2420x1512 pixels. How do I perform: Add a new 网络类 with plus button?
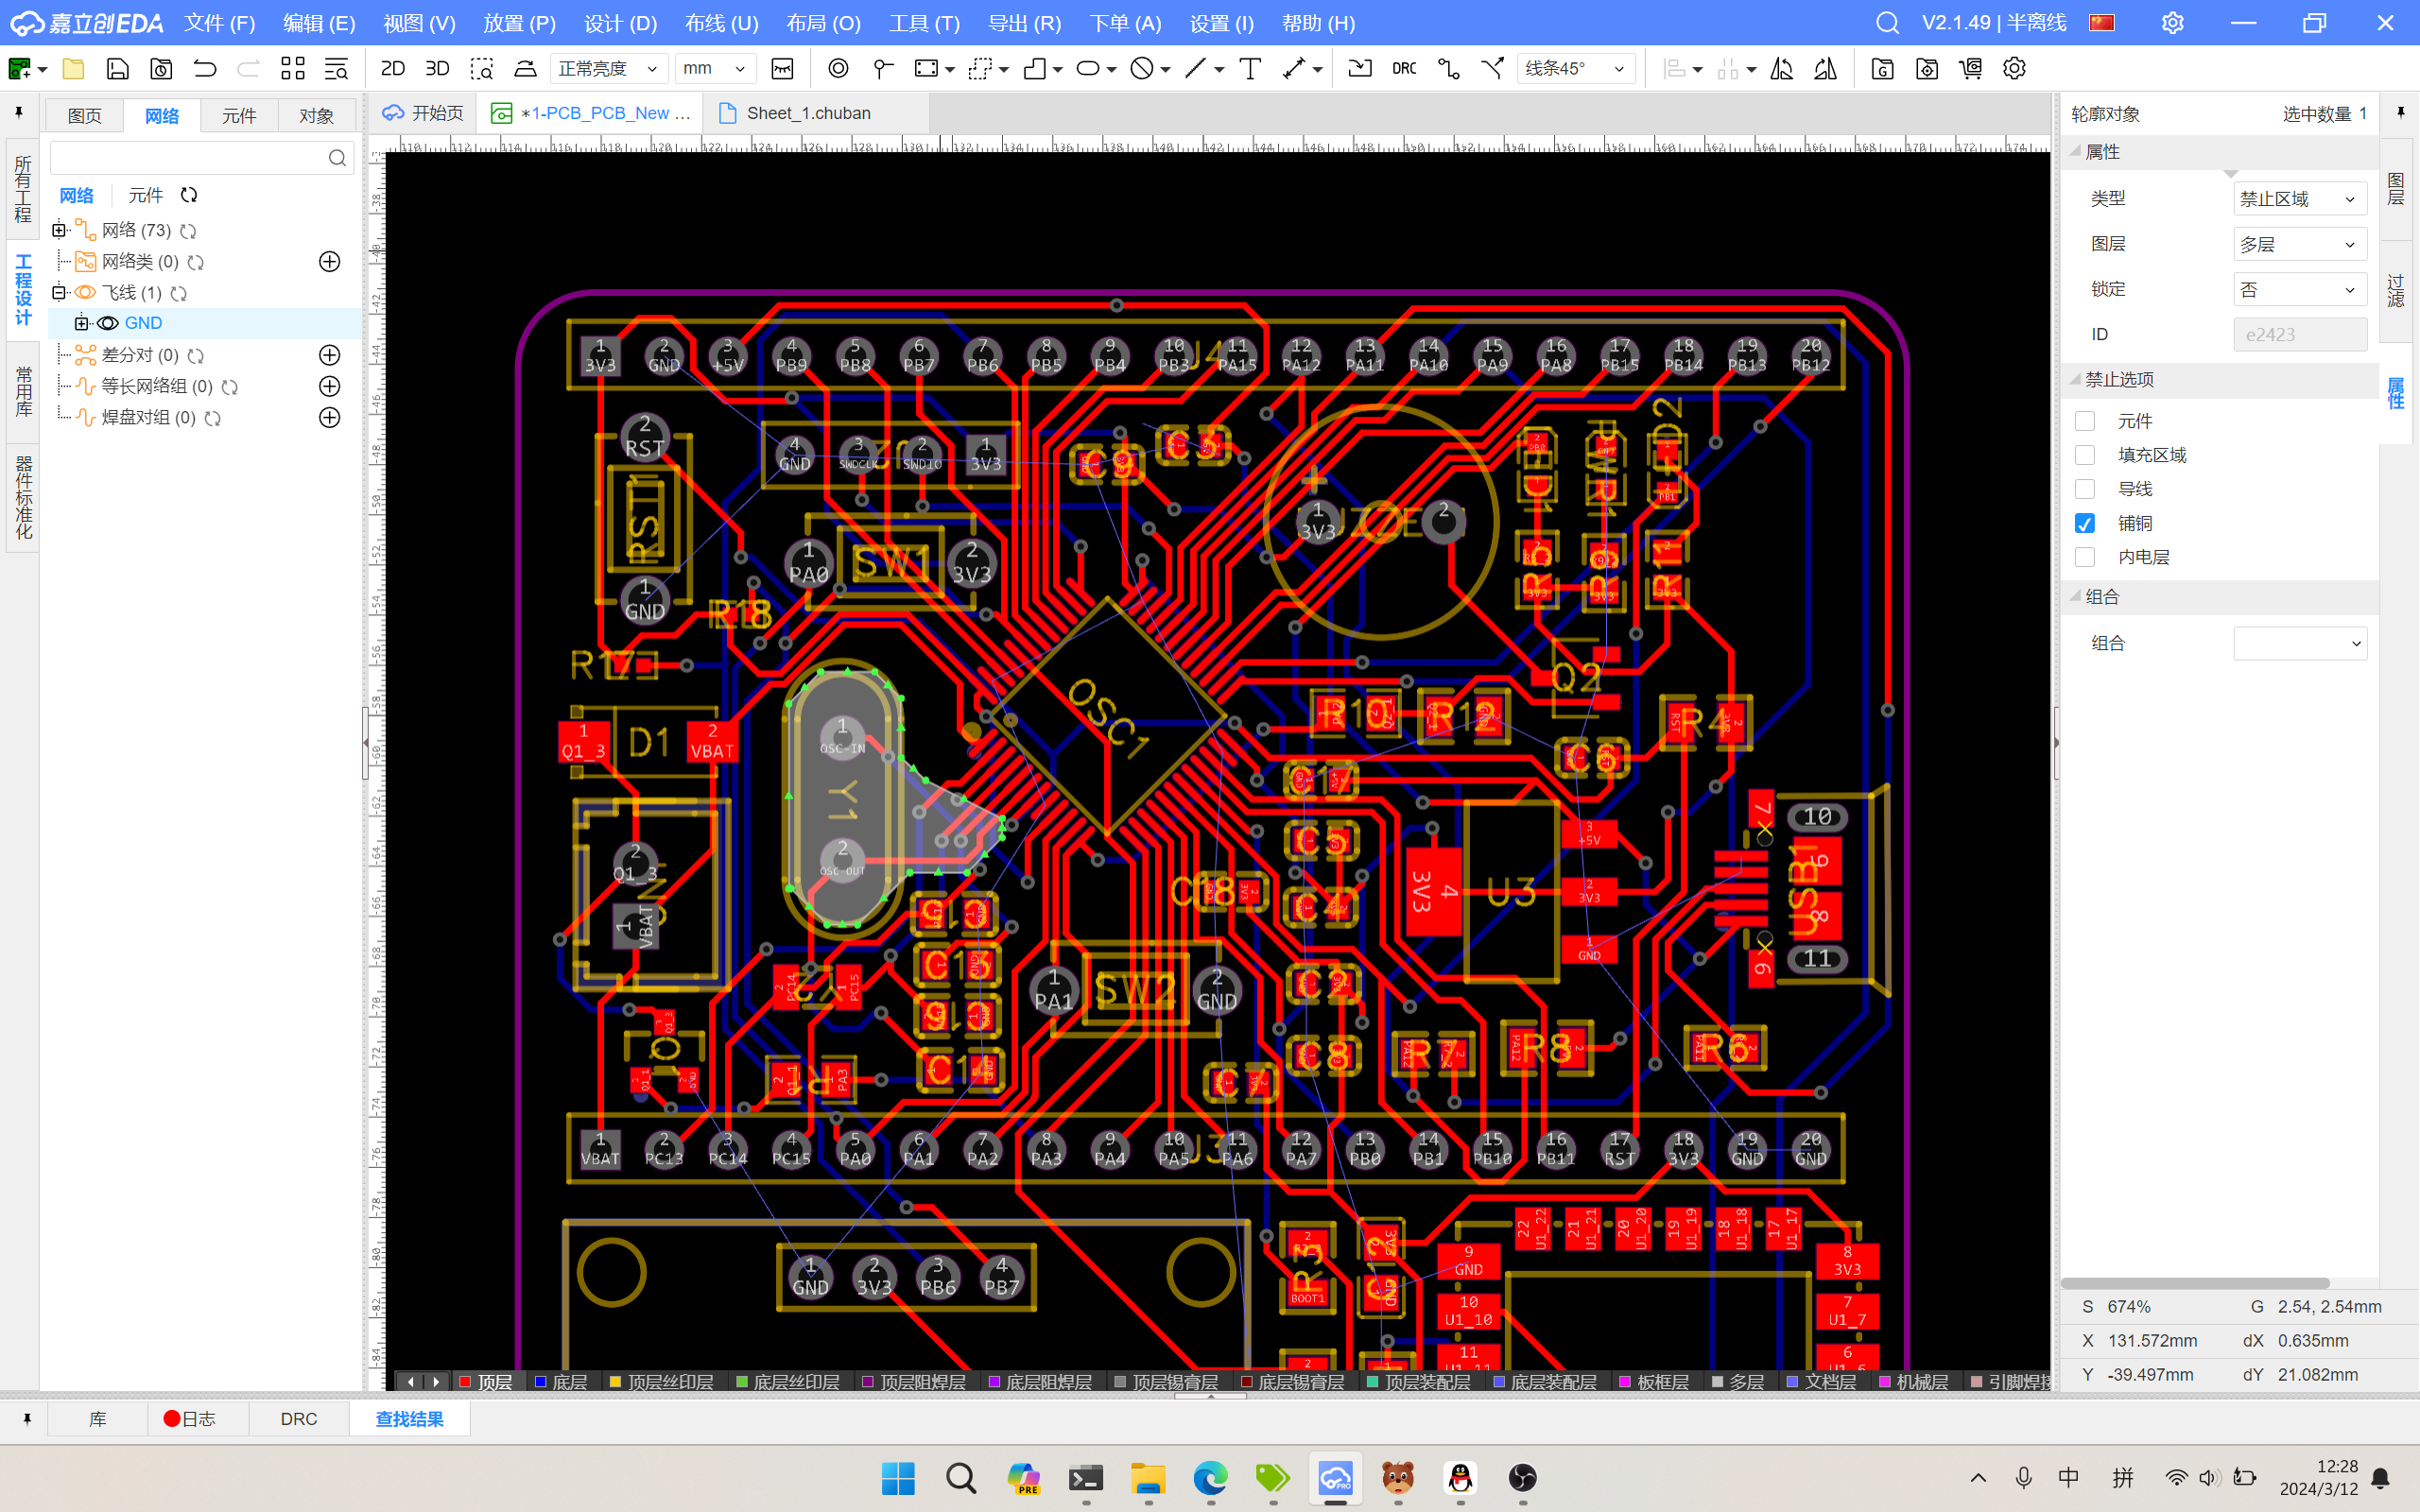pos(329,262)
